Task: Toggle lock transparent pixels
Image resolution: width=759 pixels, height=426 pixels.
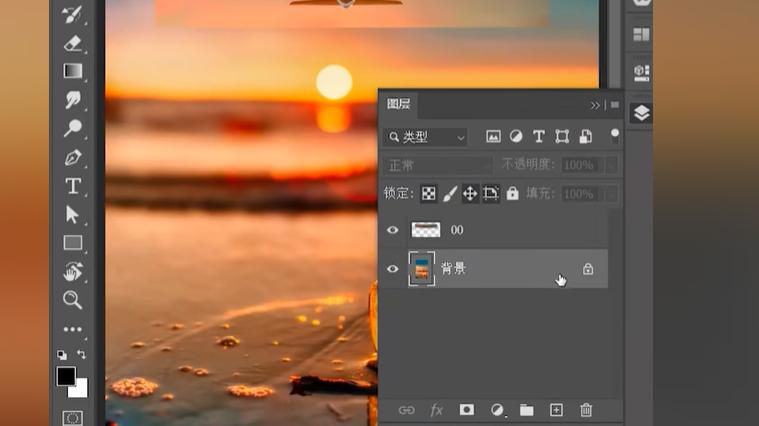Action: 428,194
